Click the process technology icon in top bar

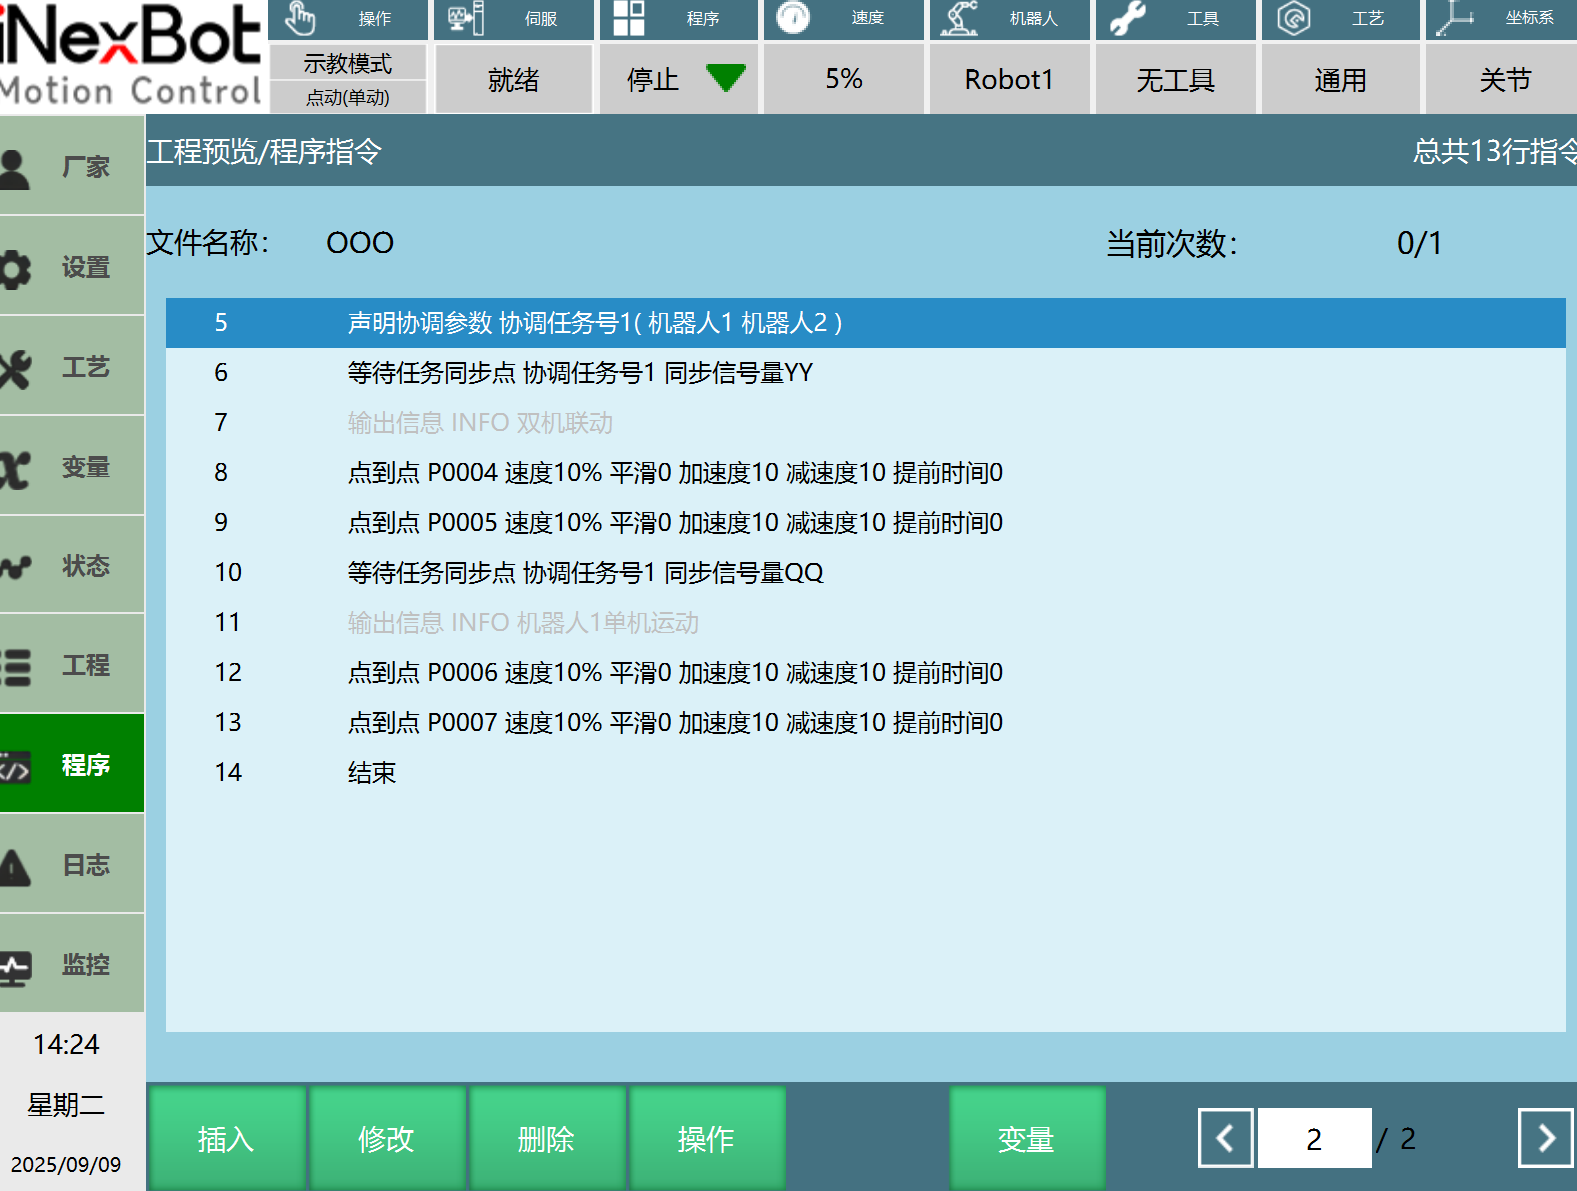(x=1294, y=18)
